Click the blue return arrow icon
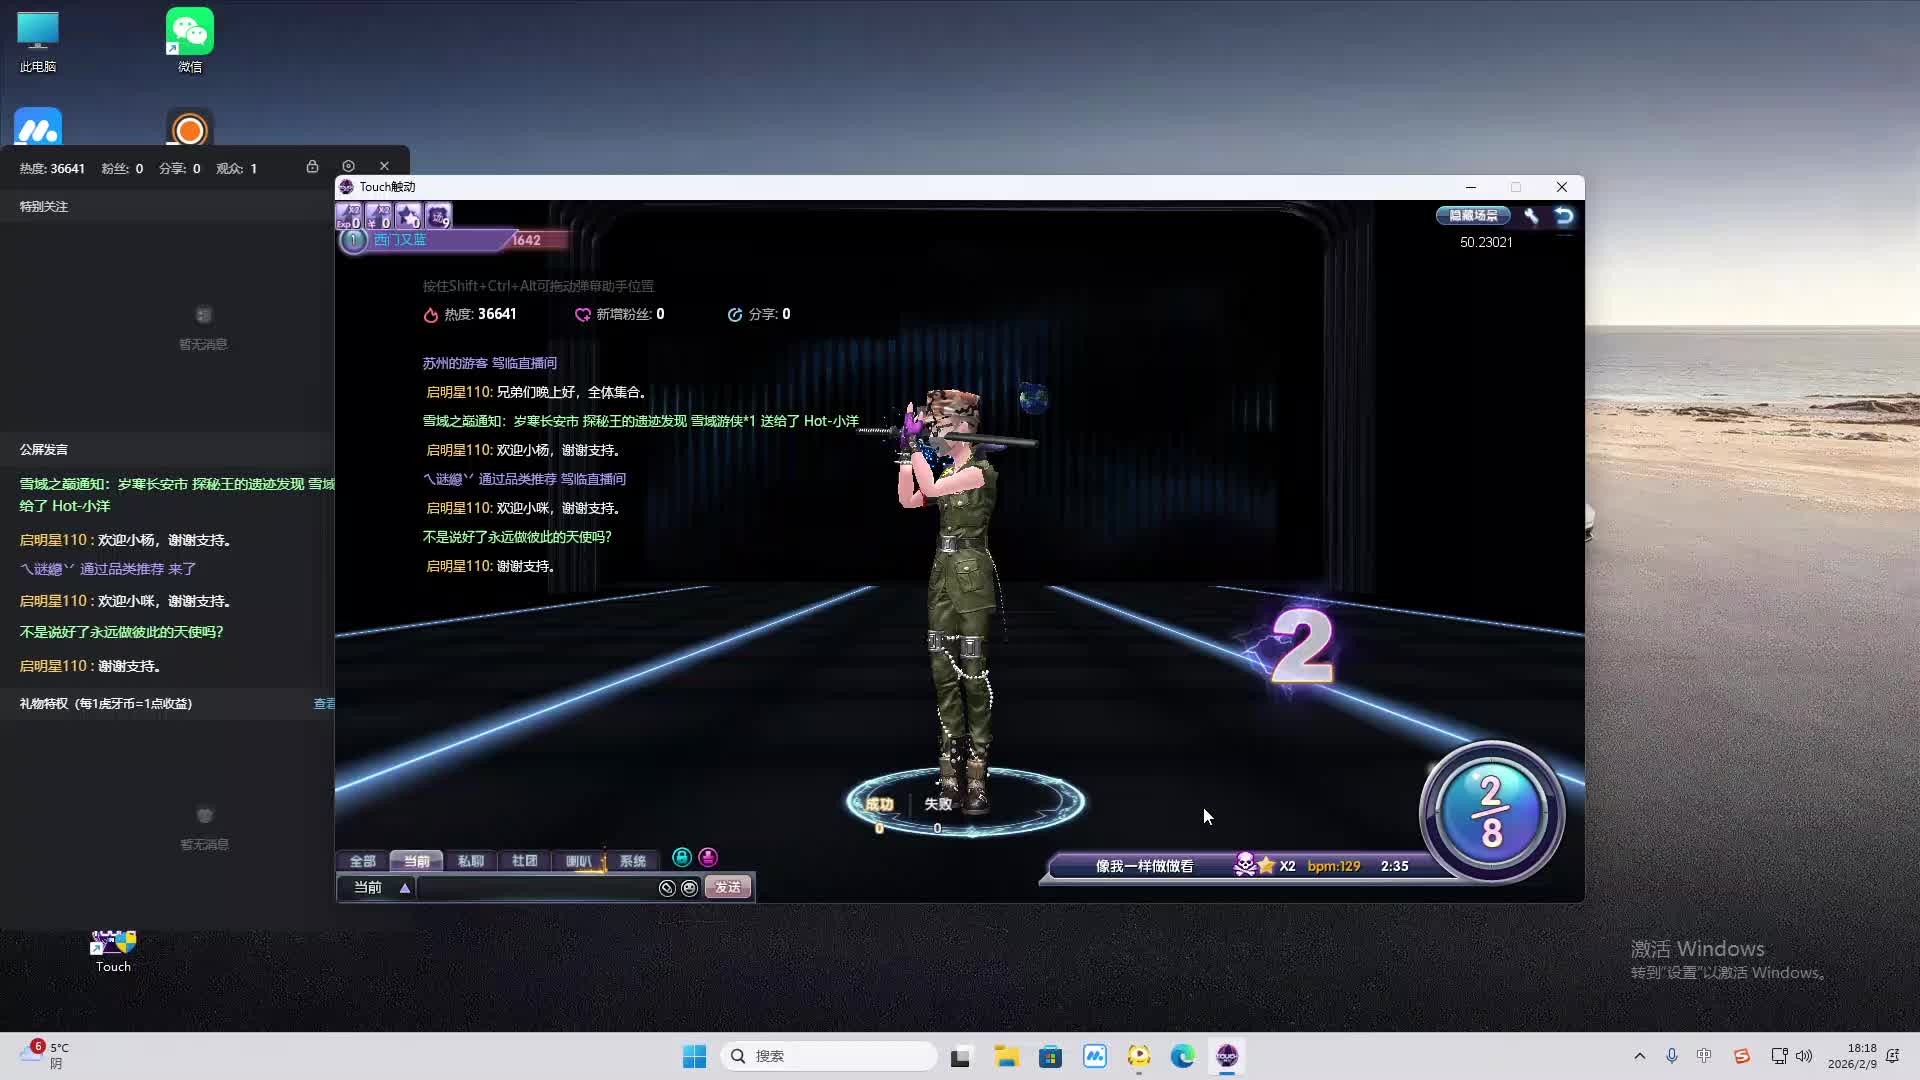Image resolution: width=1920 pixels, height=1080 pixels. (x=1564, y=216)
